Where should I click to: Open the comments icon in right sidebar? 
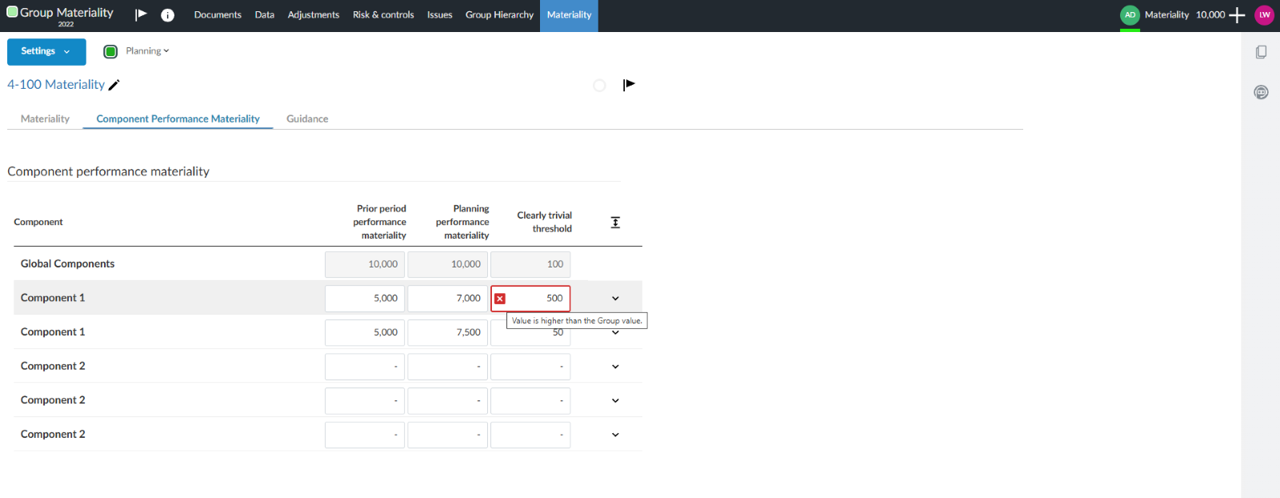(x=1261, y=92)
